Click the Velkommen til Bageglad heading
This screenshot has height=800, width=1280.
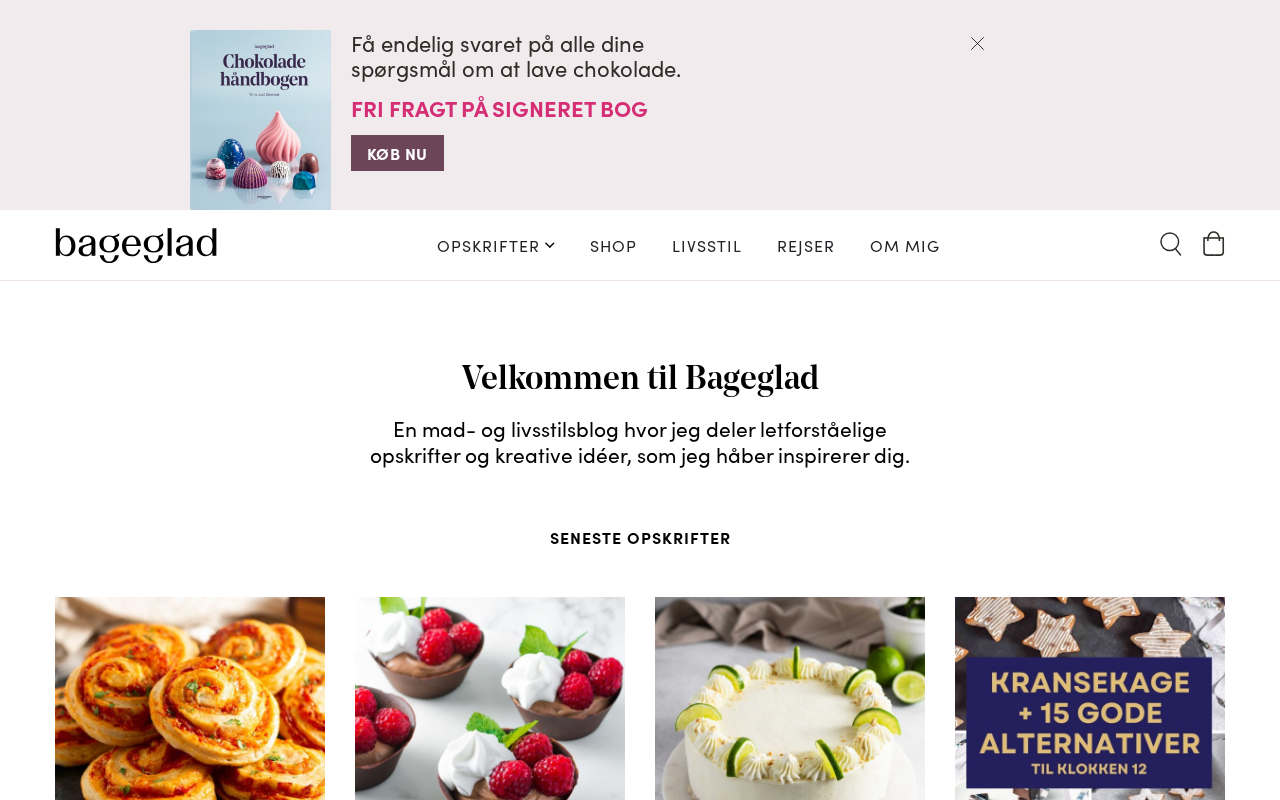click(x=640, y=378)
